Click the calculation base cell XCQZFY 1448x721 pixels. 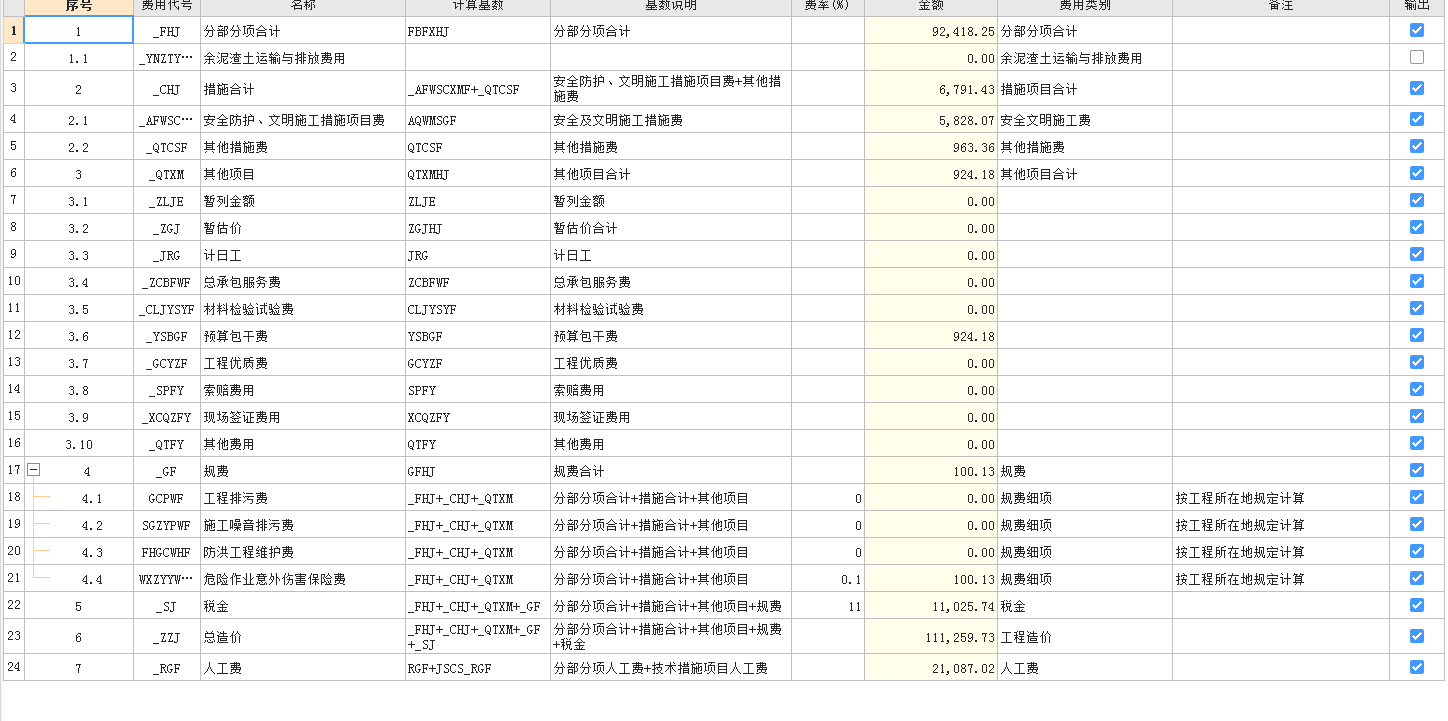point(477,417)
